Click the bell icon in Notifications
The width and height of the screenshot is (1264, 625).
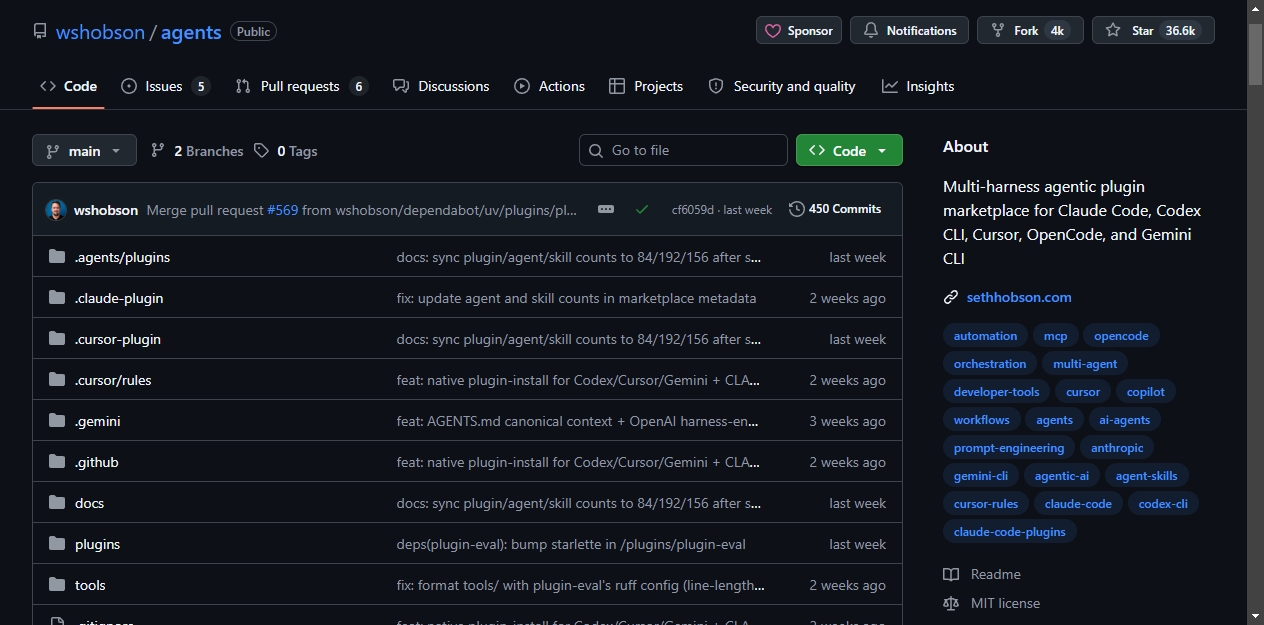tap(871, 31)
